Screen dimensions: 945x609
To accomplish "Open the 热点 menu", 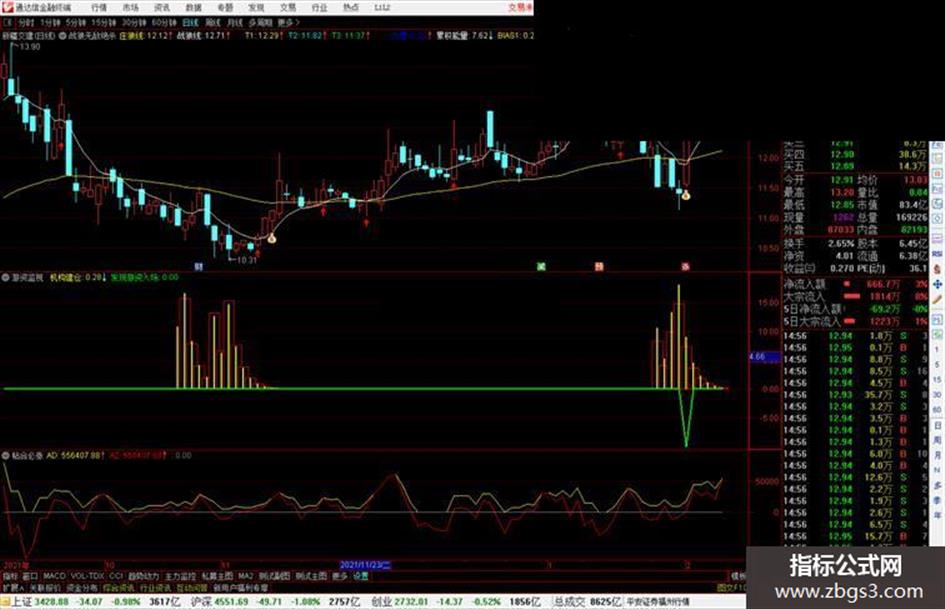I will (351, 7).
